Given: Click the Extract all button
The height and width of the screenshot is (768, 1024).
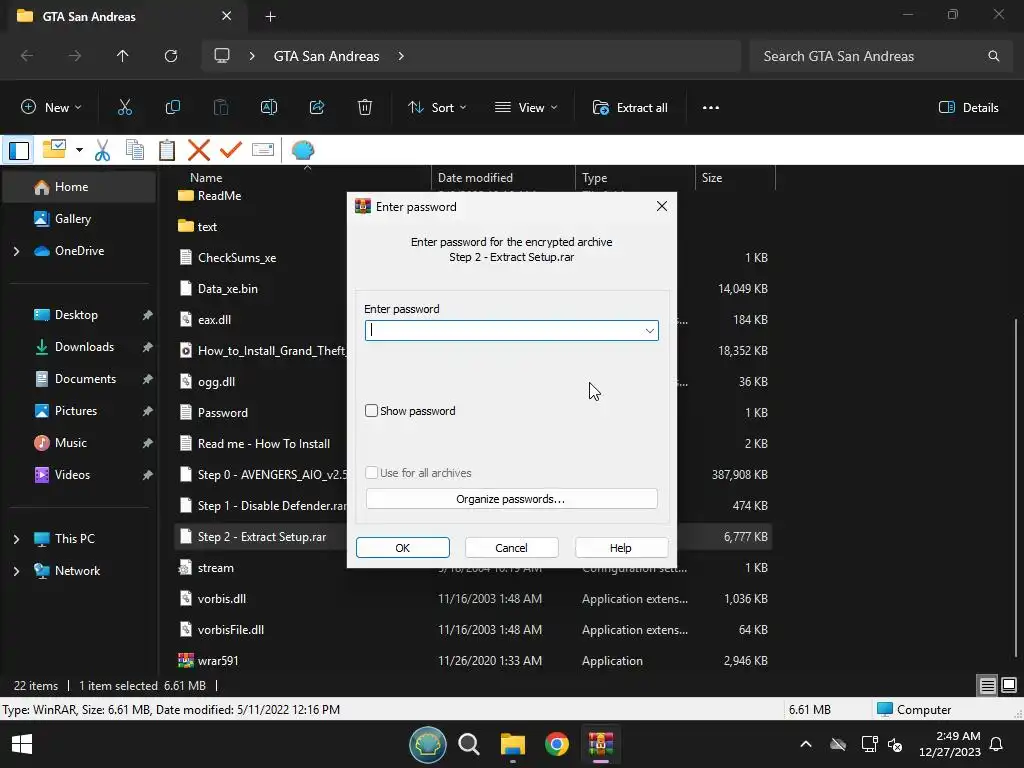Looking at the screenshot, I should coord(630,108).
